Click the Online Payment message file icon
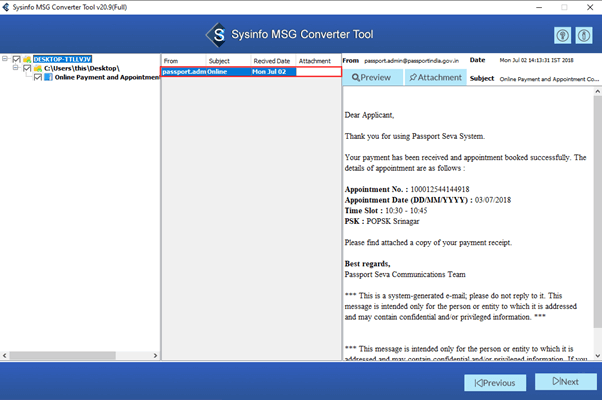 pos(48,77)
